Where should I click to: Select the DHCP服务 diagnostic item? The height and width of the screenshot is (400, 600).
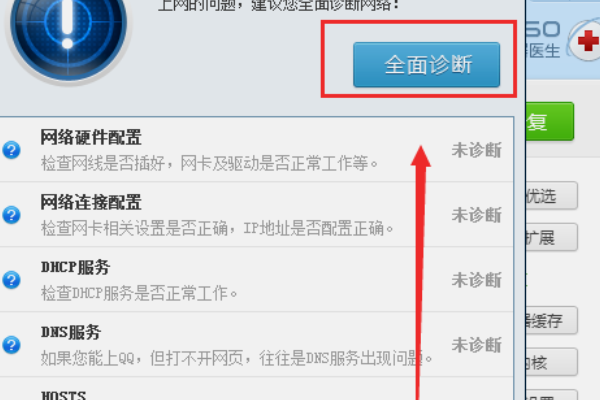pyautogui.click(x=256, y=279)
